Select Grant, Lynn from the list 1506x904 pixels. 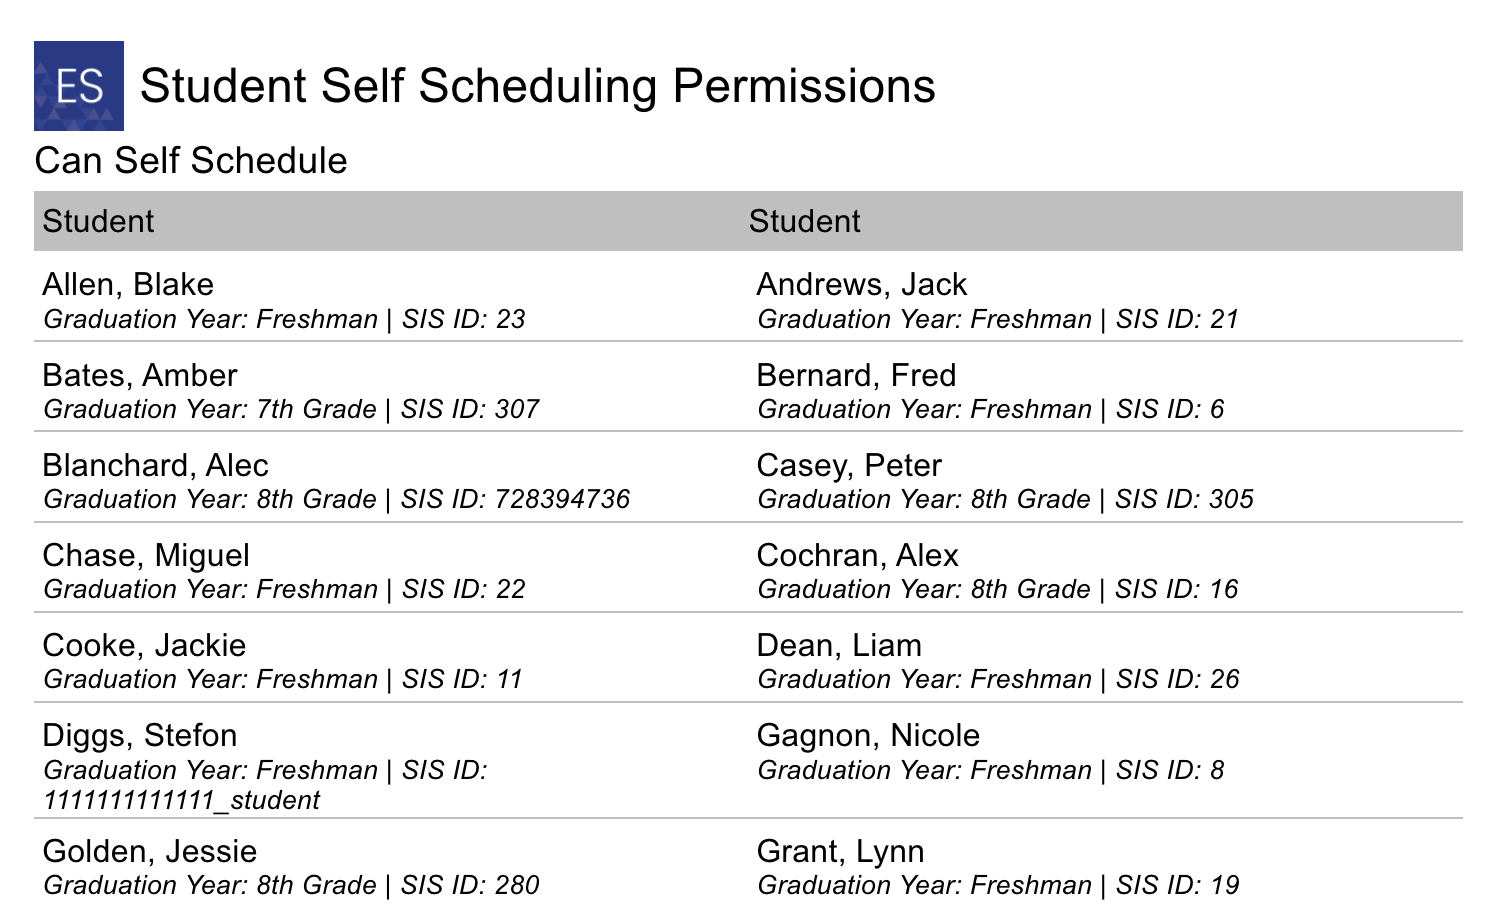[841, 851]
